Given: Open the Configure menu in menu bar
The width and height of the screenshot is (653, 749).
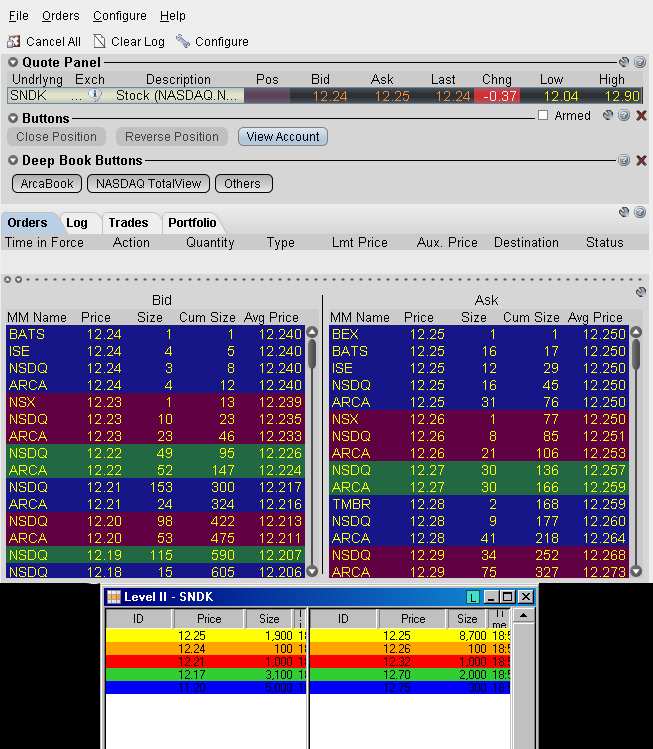Looking at the screenshot, I should click(x=120, y=16).
